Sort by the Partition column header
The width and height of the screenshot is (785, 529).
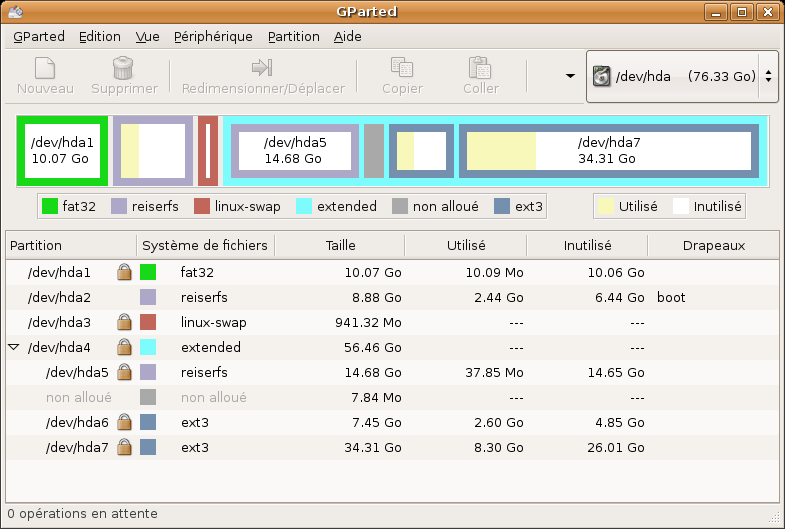[x=71, y=245]
